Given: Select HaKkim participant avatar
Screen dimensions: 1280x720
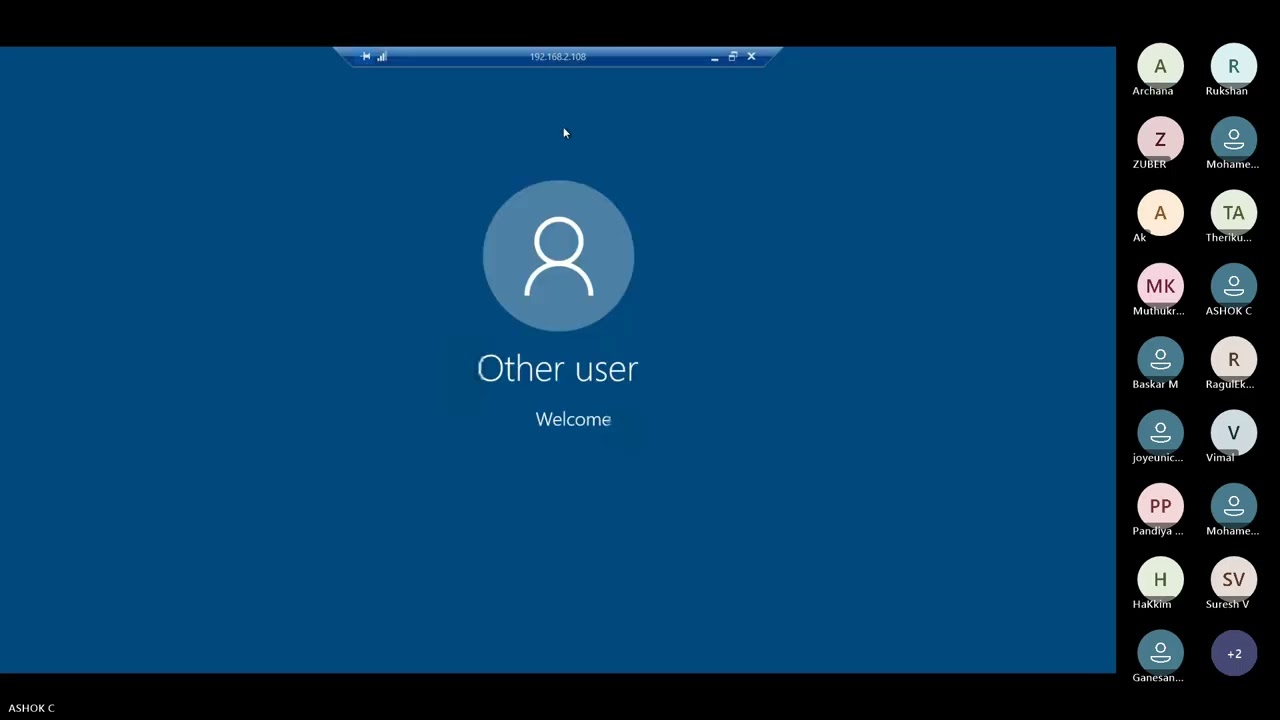Looking at the screenshot, I should tap(1160, 580).
